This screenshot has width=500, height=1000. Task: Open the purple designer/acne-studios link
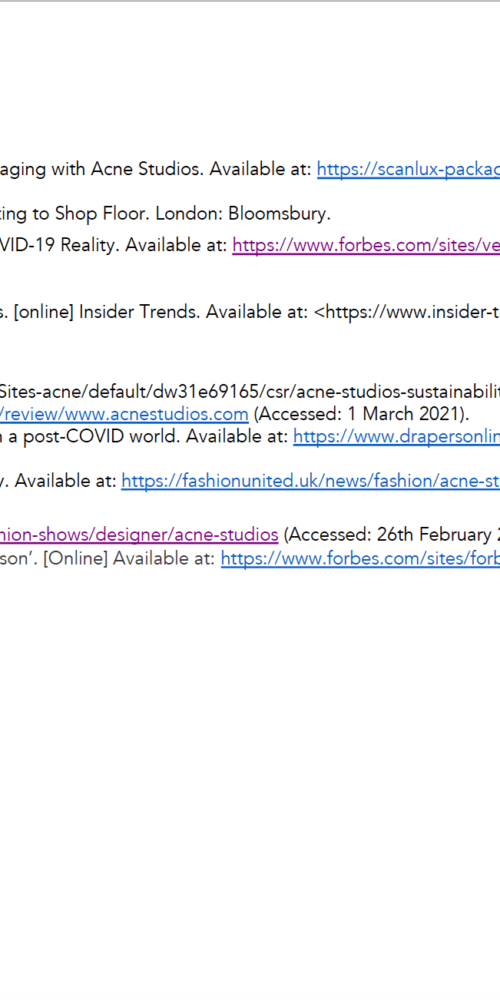(x=139, y=534)
